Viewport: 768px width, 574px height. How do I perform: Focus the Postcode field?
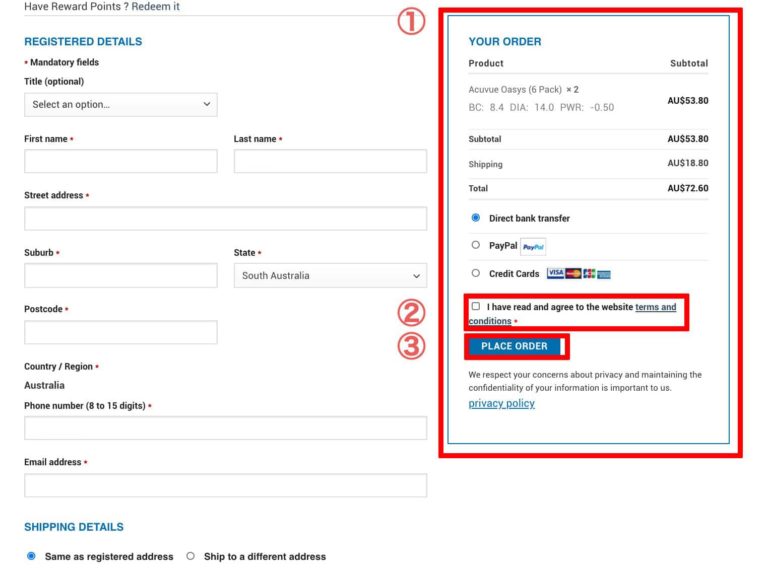[x=120, y=332]
